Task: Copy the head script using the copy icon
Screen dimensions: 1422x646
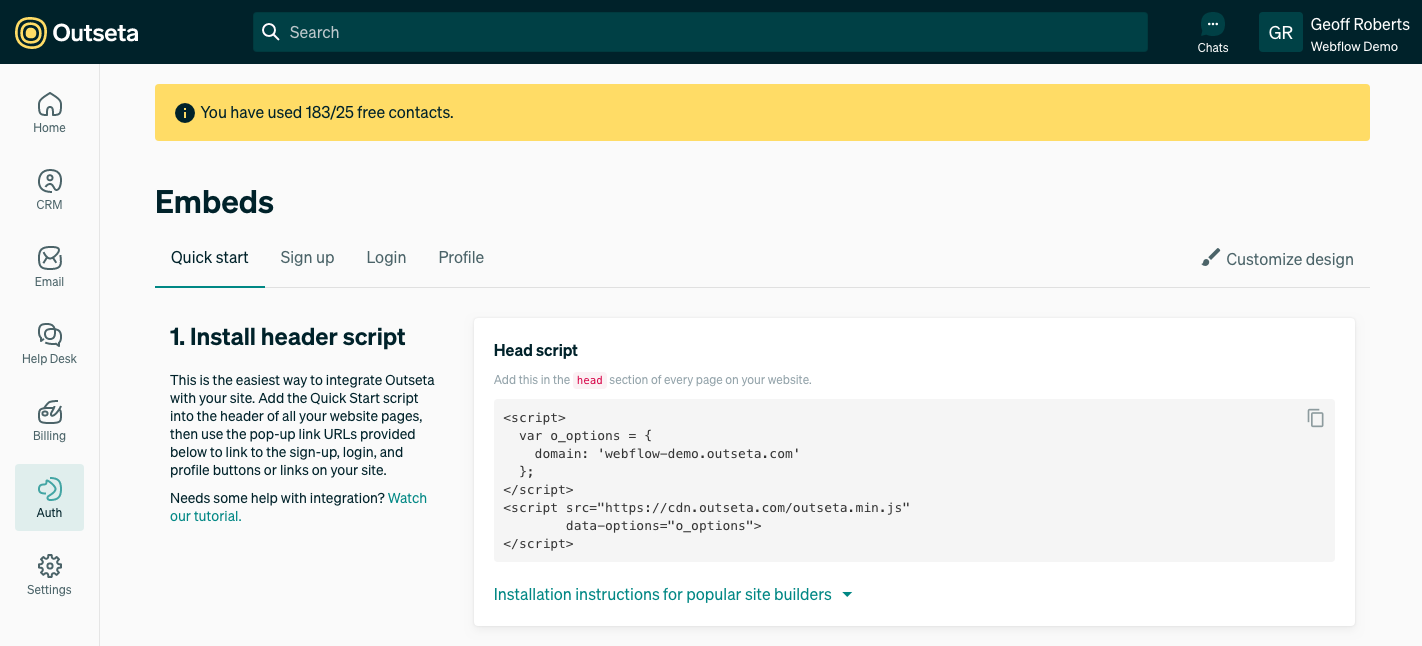Action: (x=1315, y=418)
